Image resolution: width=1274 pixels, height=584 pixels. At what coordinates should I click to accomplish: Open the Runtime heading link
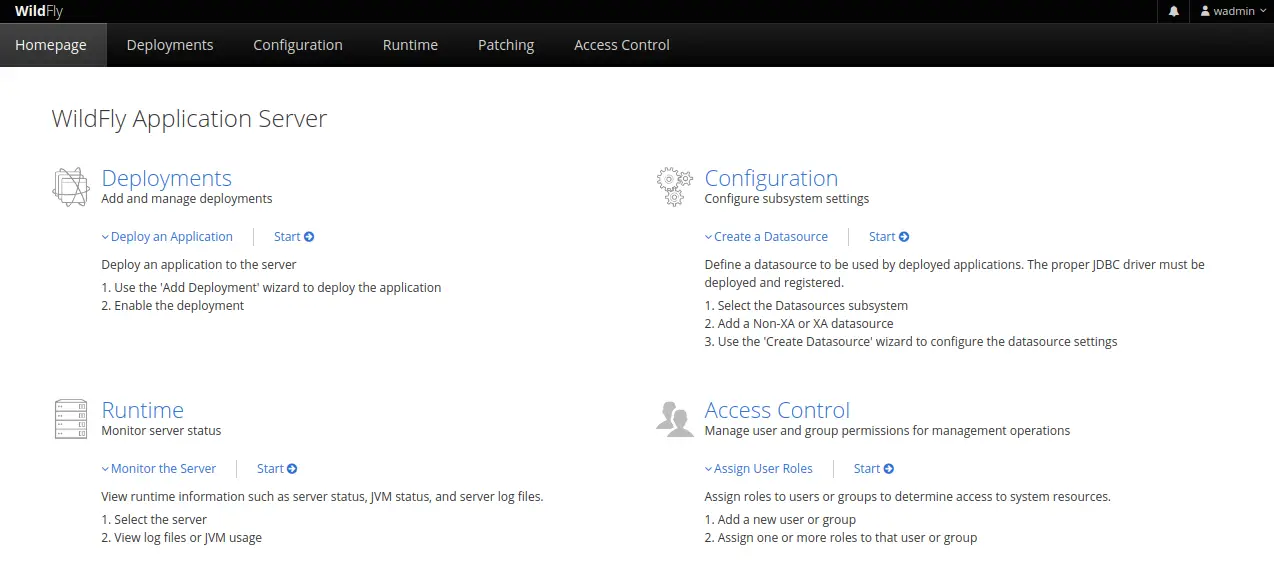143,410
